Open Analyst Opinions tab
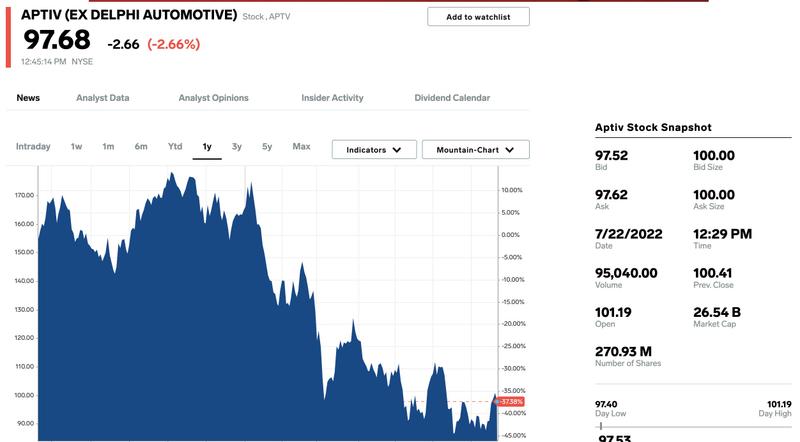Screen dimensions: 800x442 point(213,98)
